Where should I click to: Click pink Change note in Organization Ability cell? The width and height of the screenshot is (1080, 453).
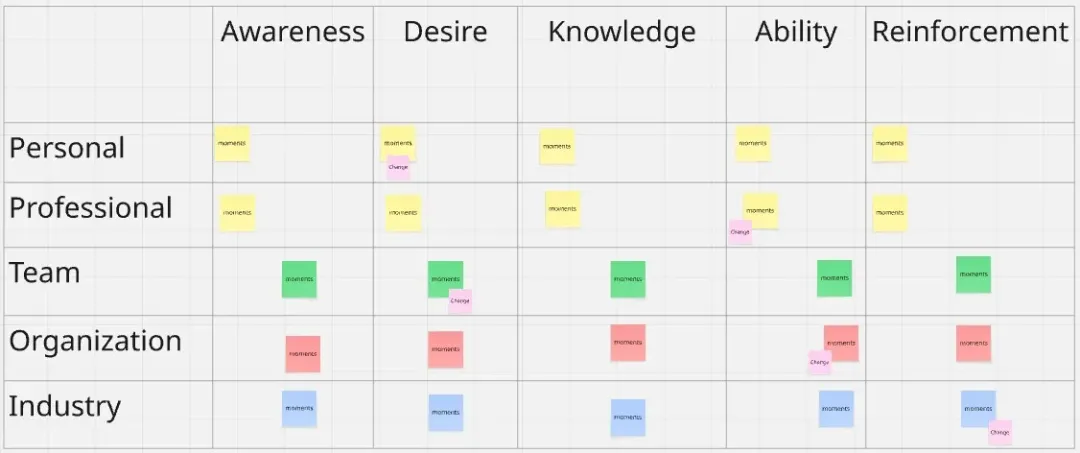tap(819, 363)
